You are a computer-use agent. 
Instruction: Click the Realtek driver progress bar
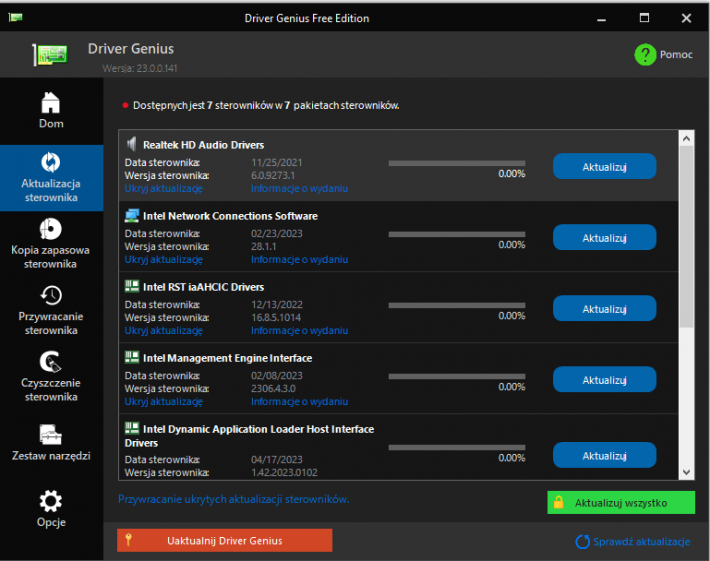pos(457,163)
